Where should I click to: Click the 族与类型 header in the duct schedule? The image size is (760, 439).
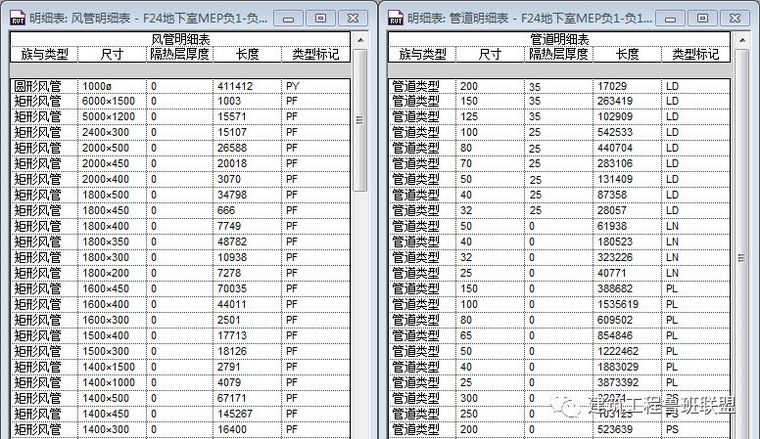click(44, 54)
